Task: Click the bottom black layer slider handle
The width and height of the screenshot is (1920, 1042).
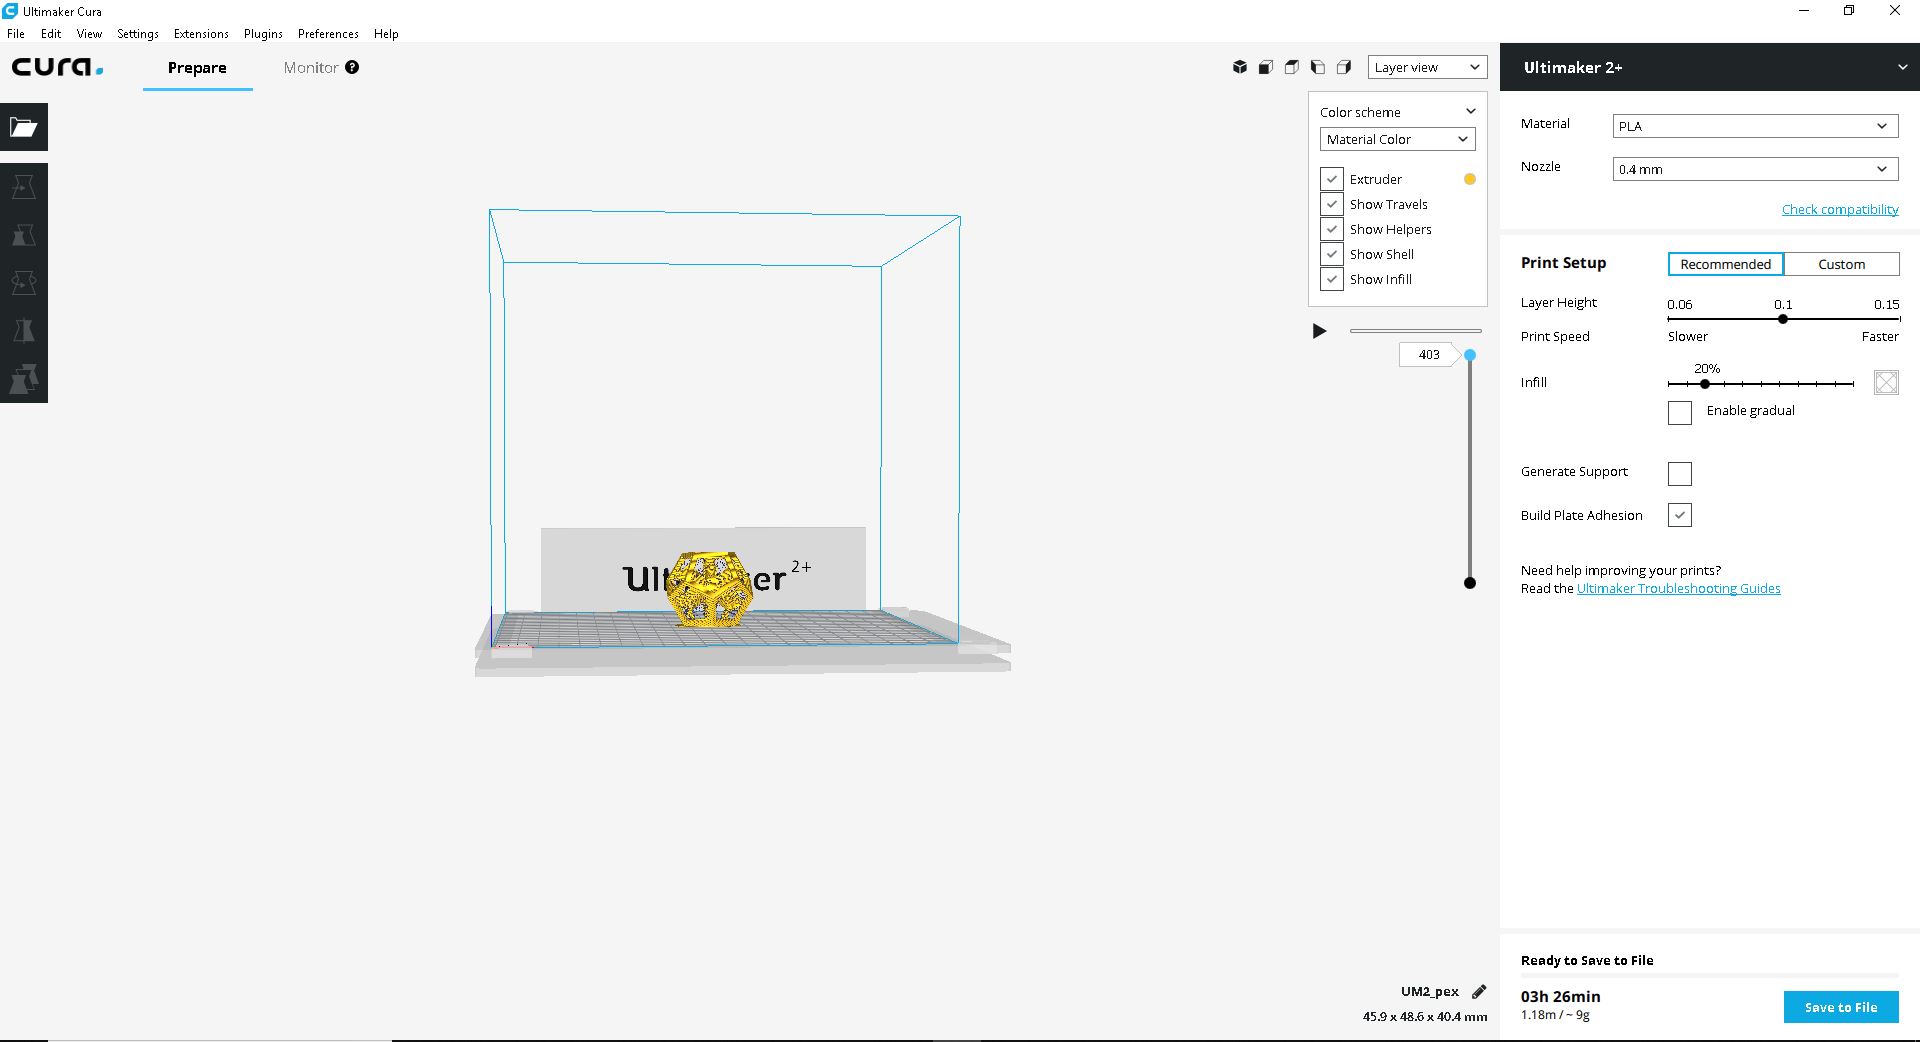Action: coord(1470,583)
